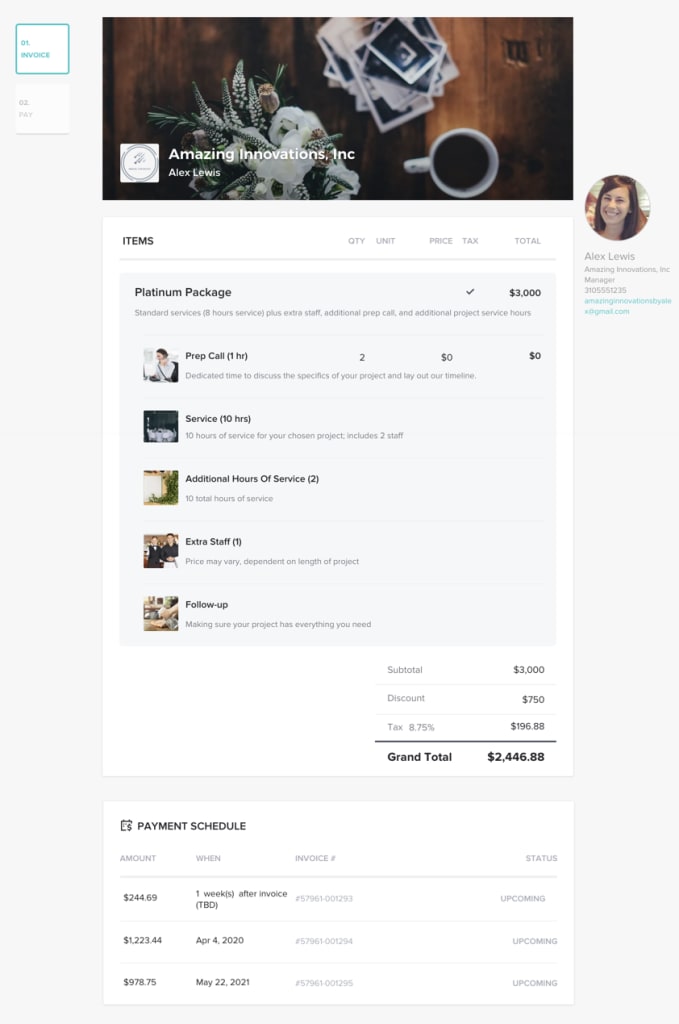
Task: Click the Amazing Innovations company logo
Action: (140, 163)
